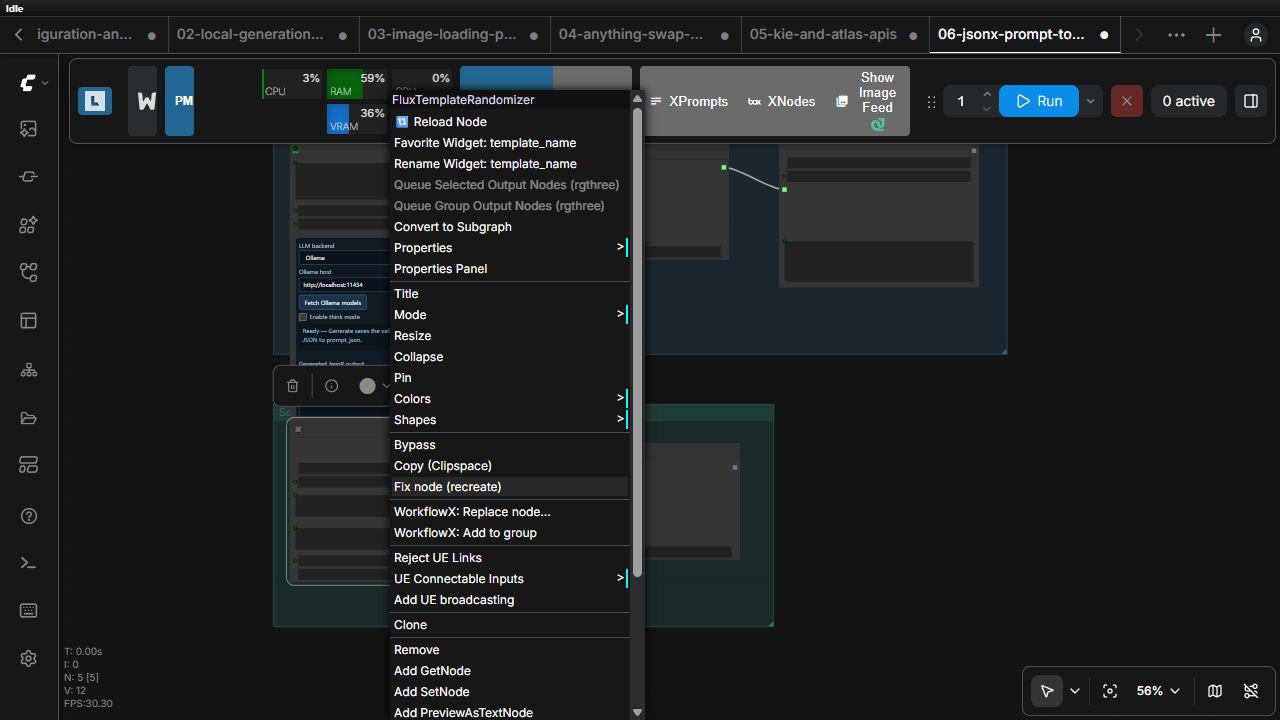The image size is (1280, 720).
Task: Click the actionbar drag handle dots
Action: 932,101
